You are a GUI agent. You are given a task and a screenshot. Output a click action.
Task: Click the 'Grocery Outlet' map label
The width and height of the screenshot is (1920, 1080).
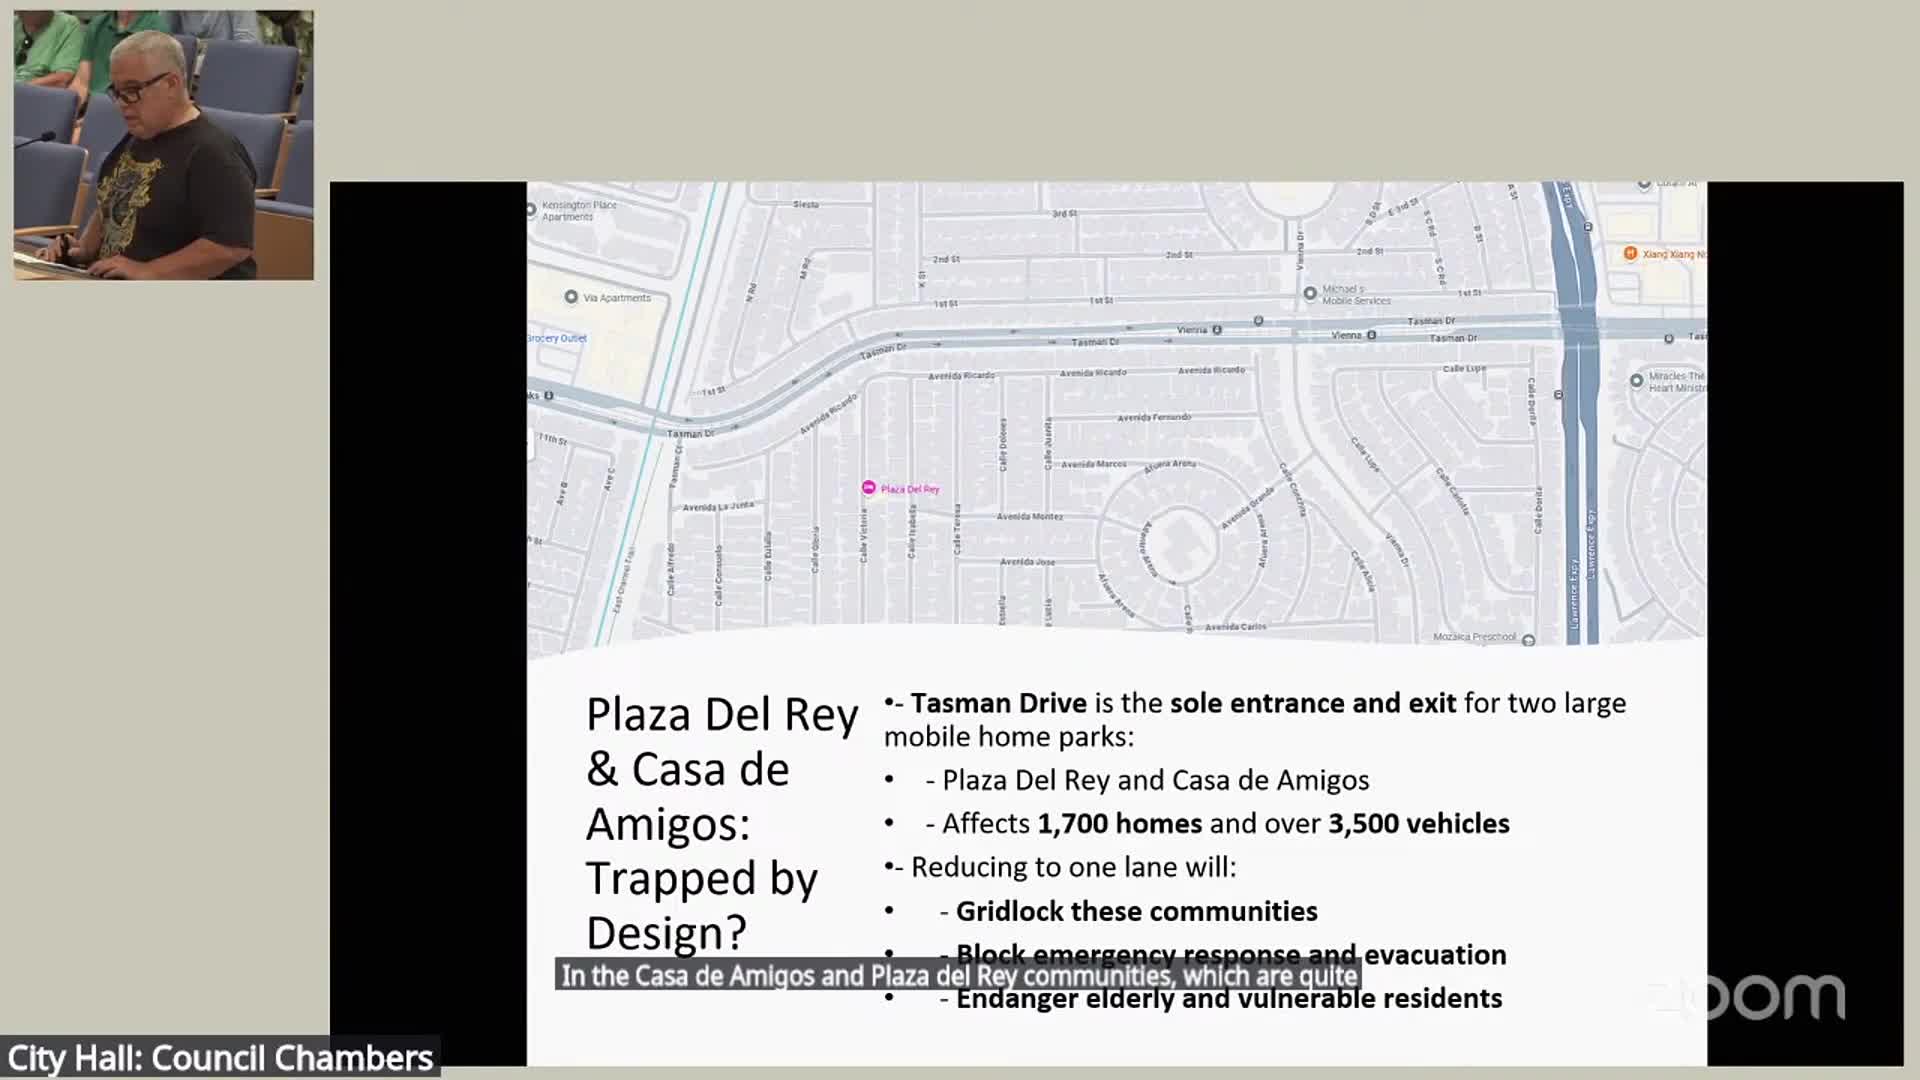pyautogui.click(x=557, y=338)
